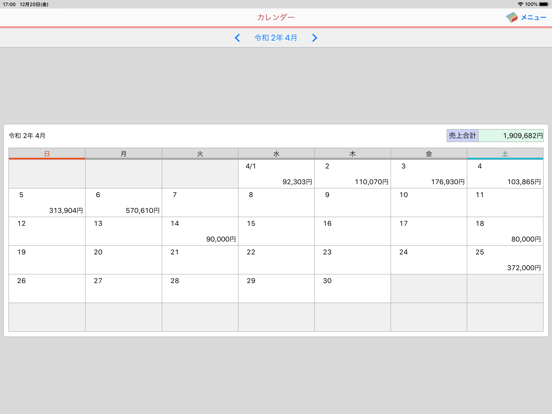Select the 570,610円 sales amount
Image resolution: width=552 pixels, height=414 pixels.
coord(143,211)
